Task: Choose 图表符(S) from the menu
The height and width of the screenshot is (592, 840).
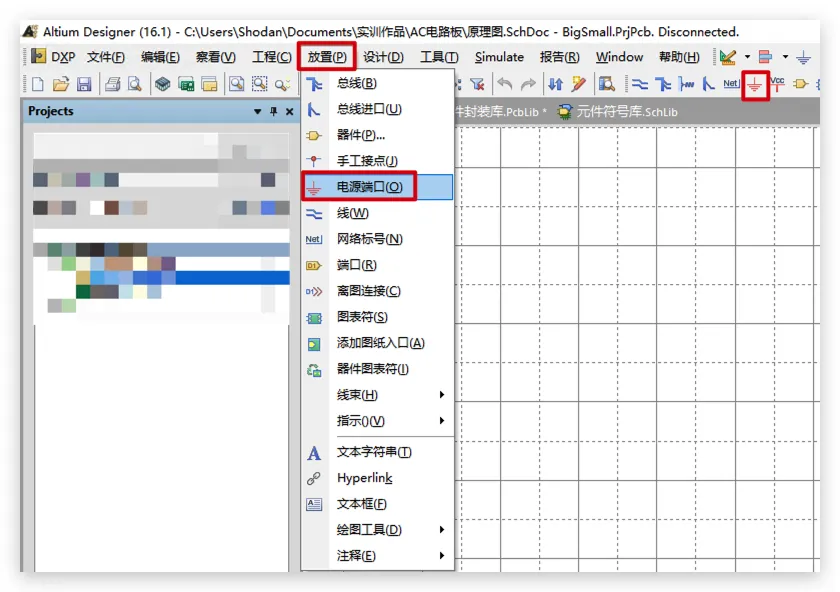Action: click(x=378, y=317)
